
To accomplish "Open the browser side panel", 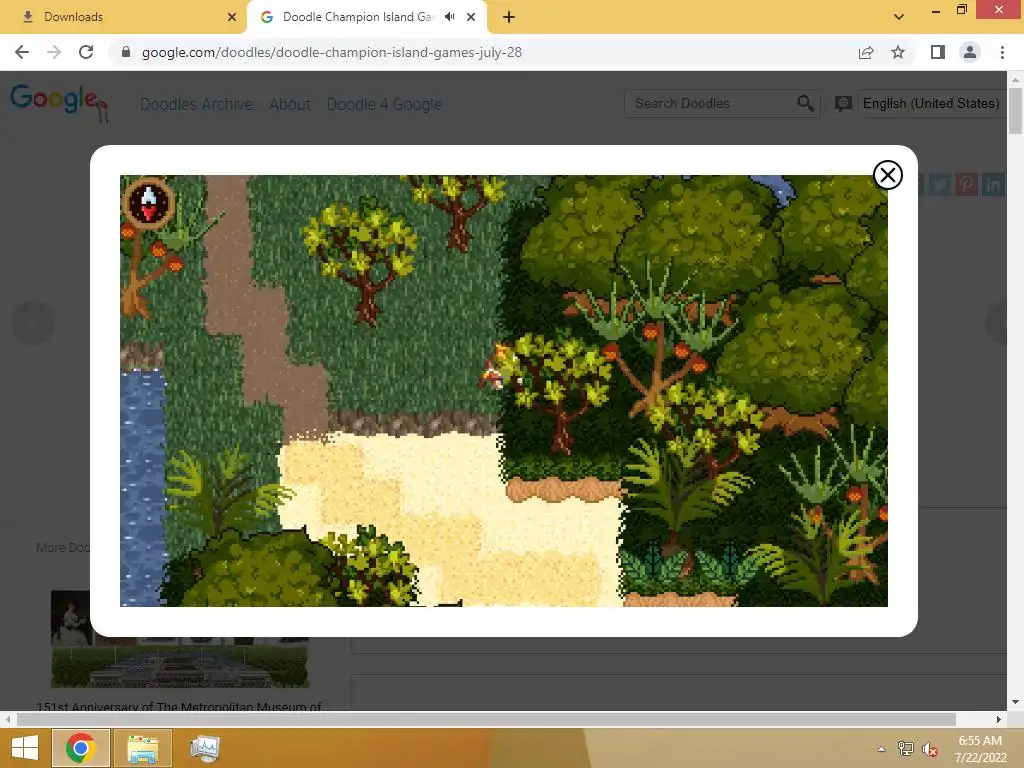I will pos(938,52).
